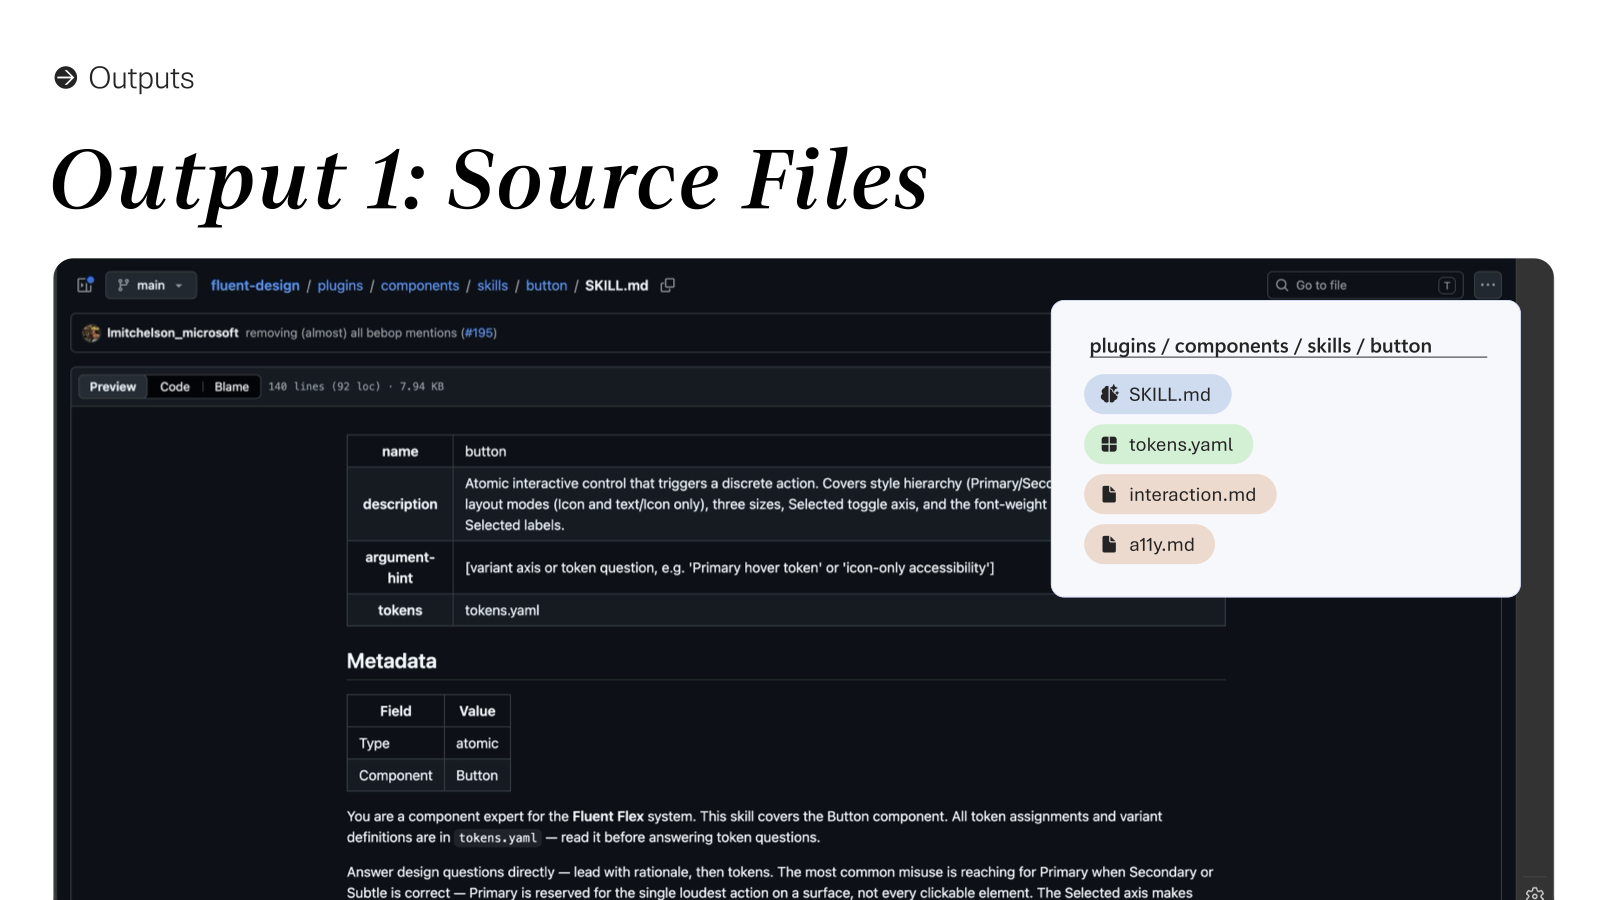Go to the skills breadcrumb folder

pyautogui.click(x=492, y=285)
